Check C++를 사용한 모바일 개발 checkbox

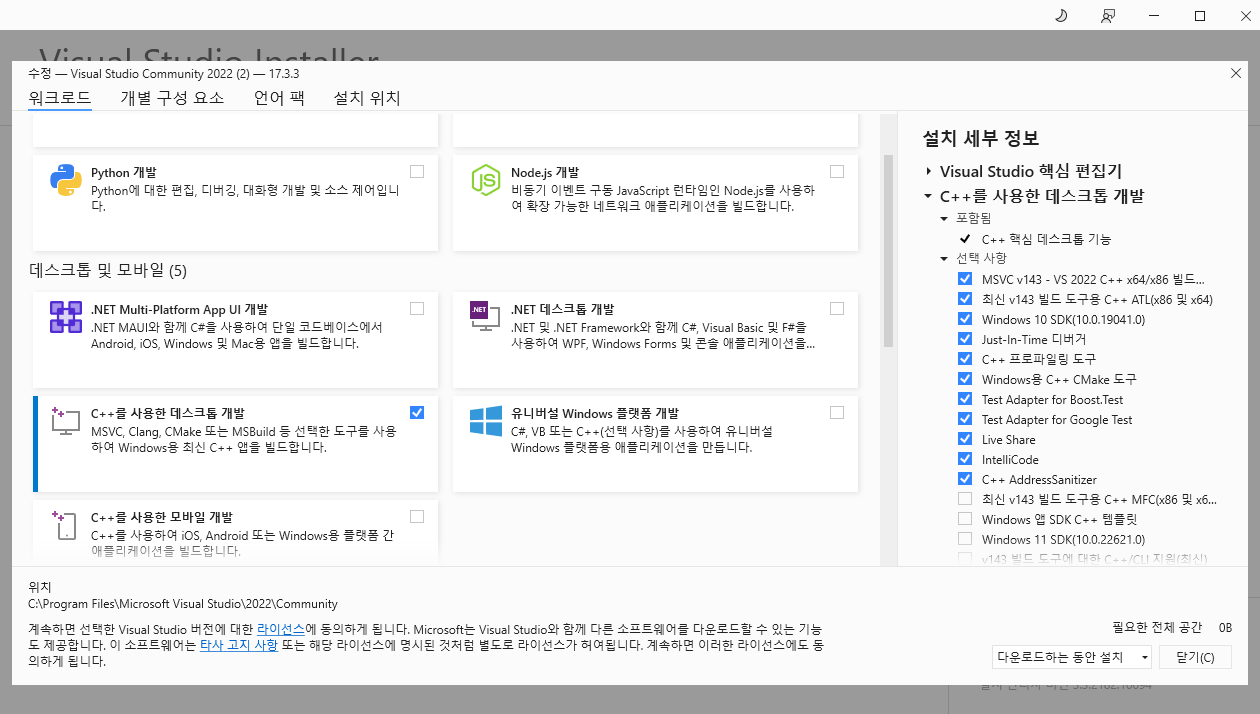tap(417, 516)
